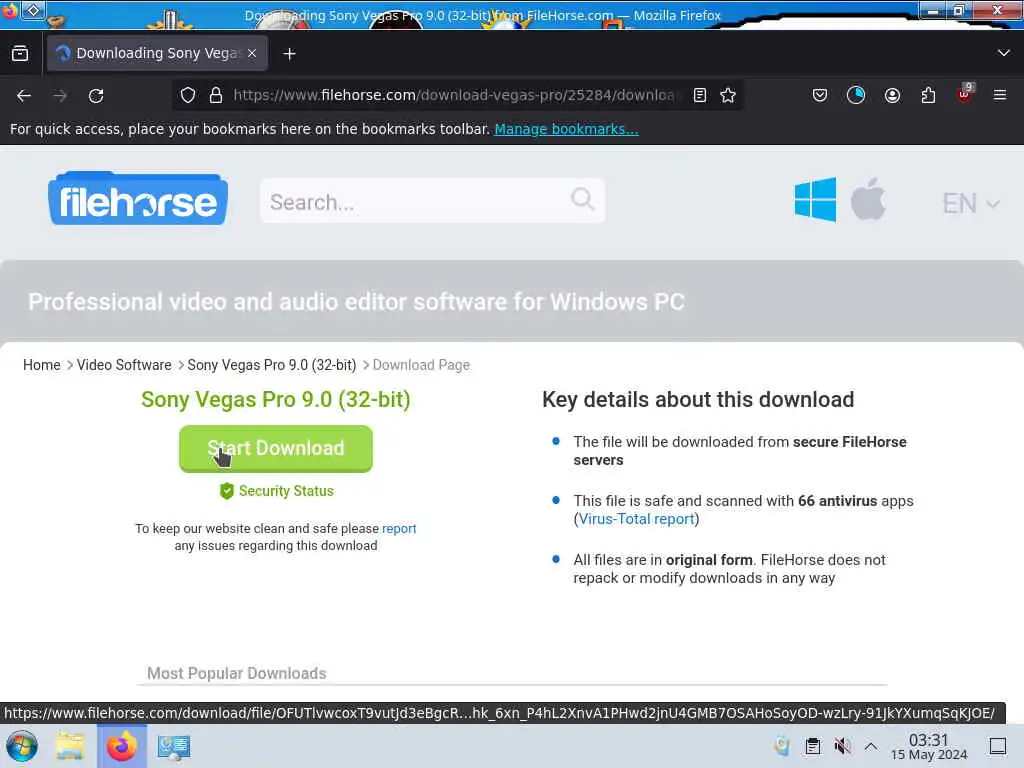Open the Firefox hamburger menu
The image size is (1024, 768).
[999, 95]
